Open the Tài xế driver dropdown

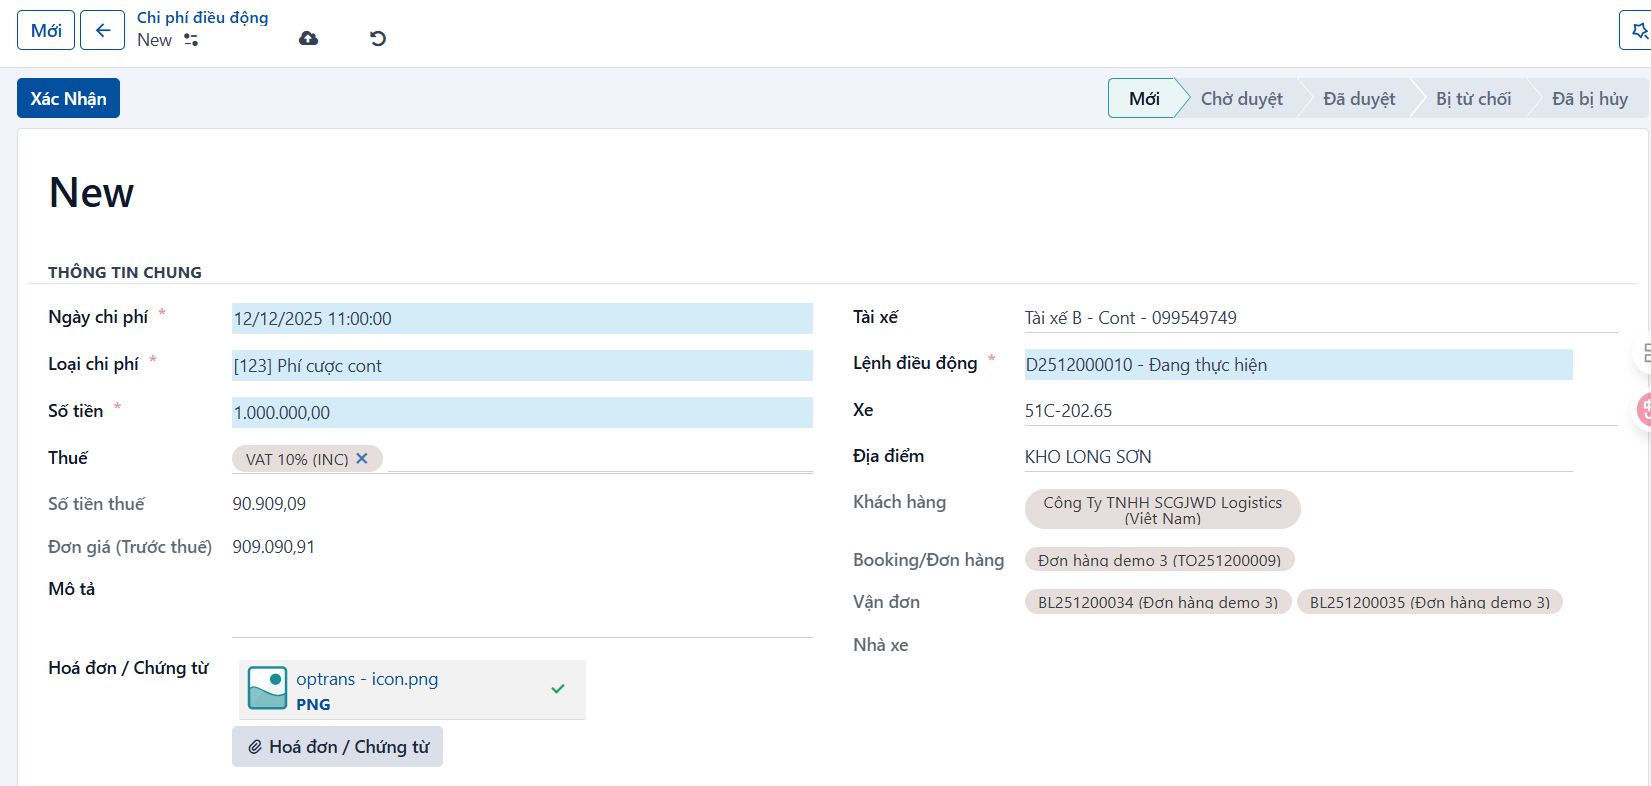tap(1320, 317)
